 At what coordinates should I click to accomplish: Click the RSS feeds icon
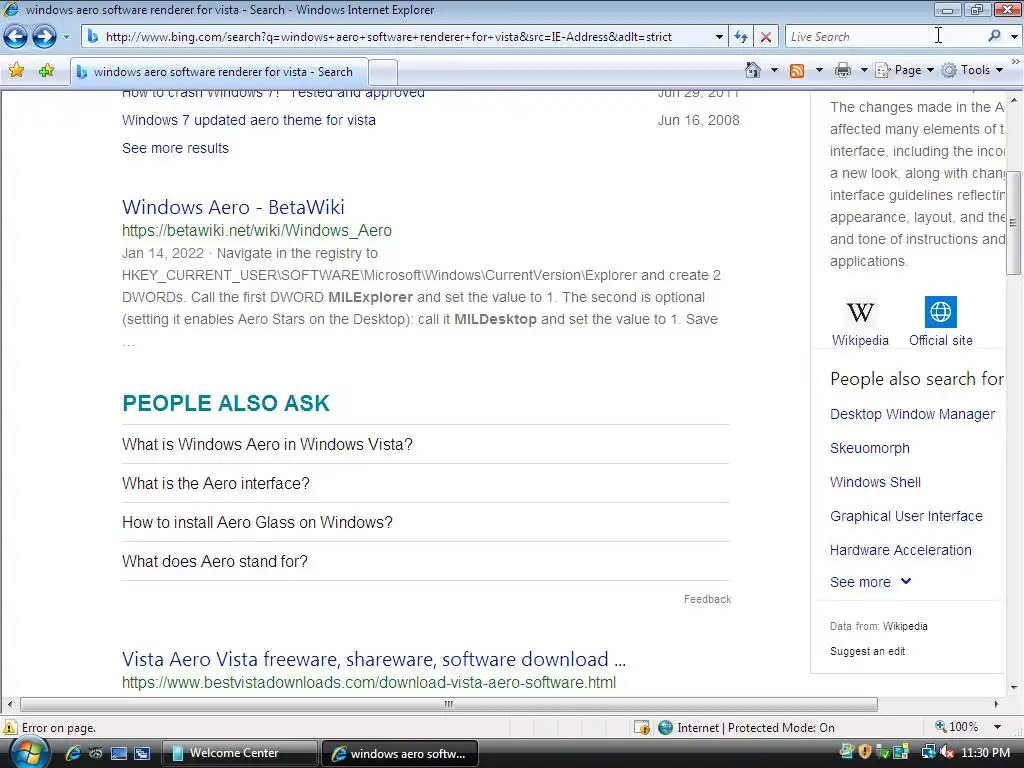coord(797,71)
